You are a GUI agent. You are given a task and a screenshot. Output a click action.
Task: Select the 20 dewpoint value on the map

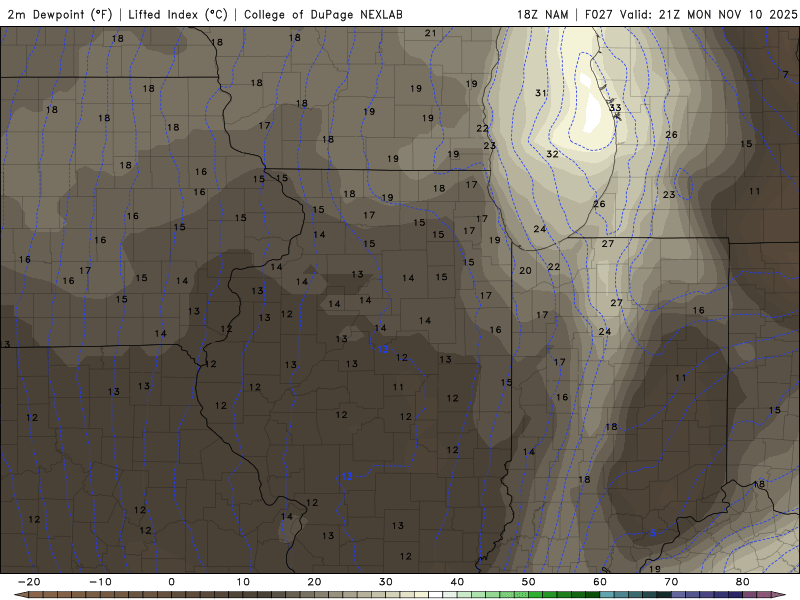click(526, 271)
